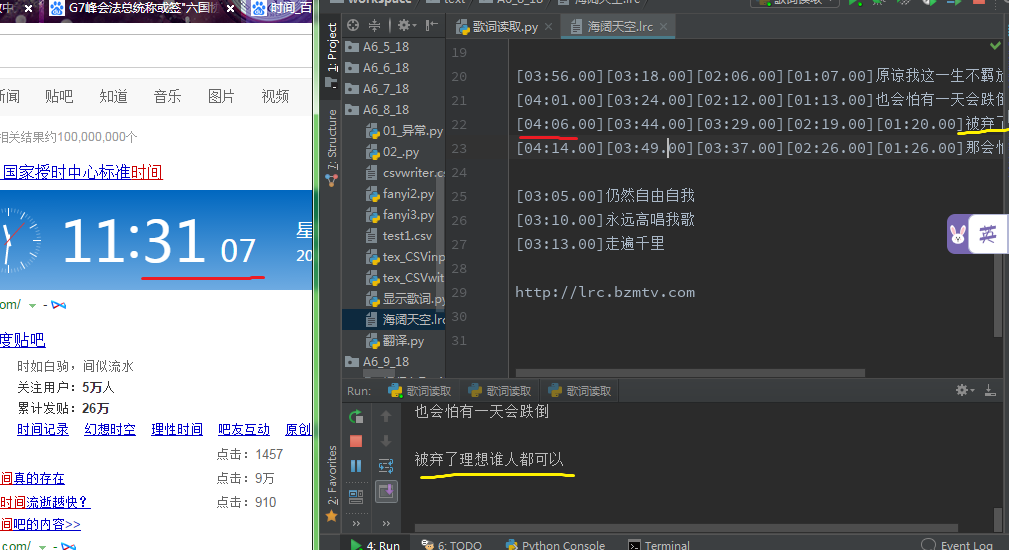
Task: Click the restore layout icon in Run panel
Action: [x=356, y=496]
